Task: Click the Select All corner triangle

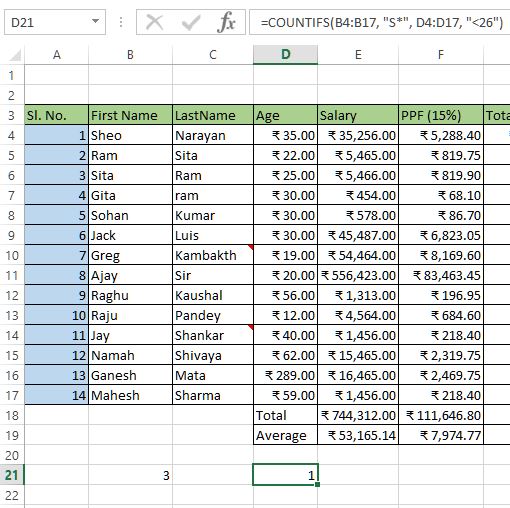Action: coord(15,55)
